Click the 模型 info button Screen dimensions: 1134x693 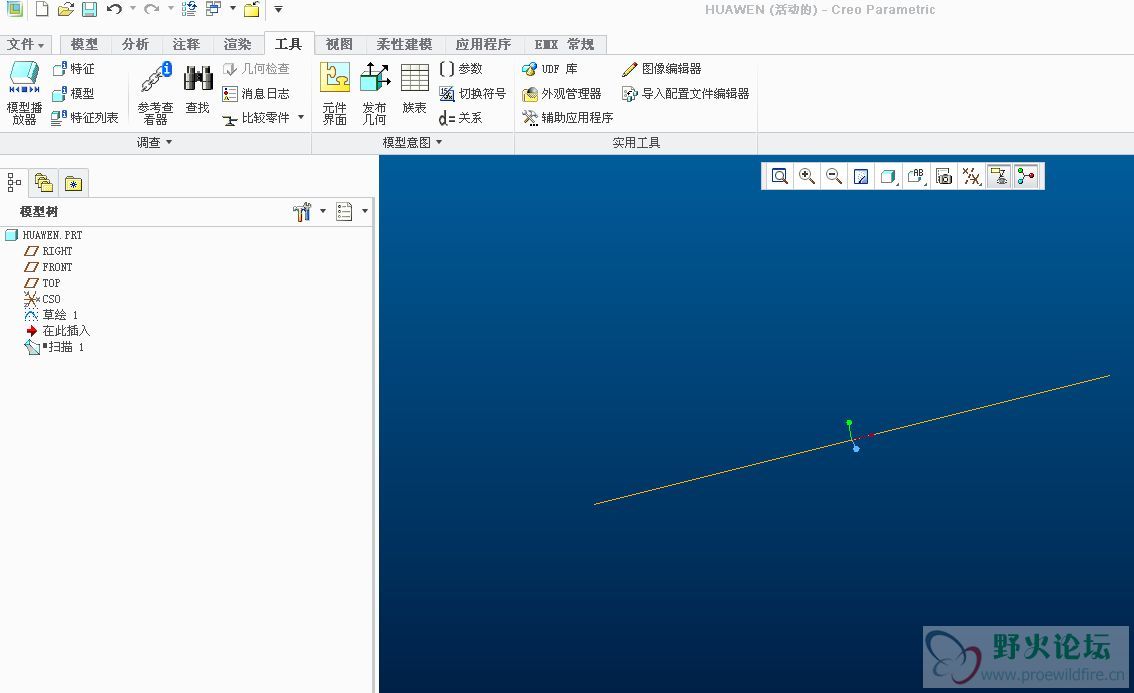[74, 93]
